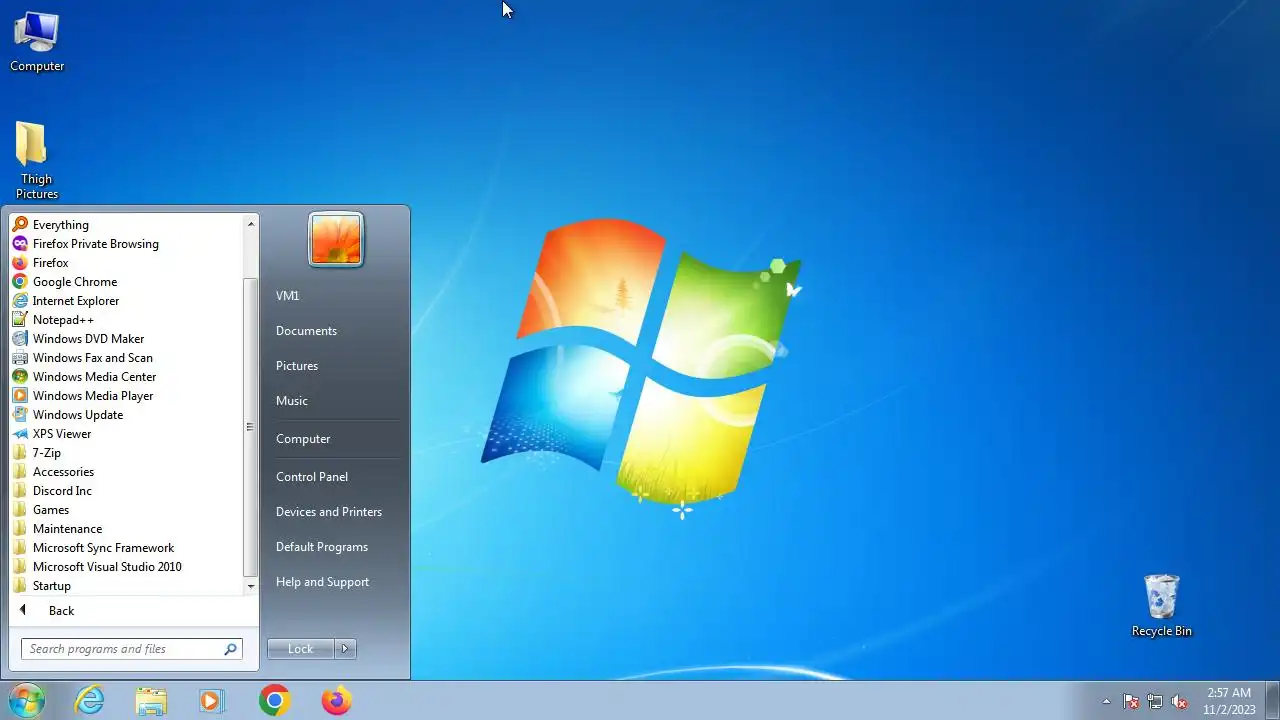Open the Everything search program icon
Screen dimensions: 1280x720
coord(20,225)
